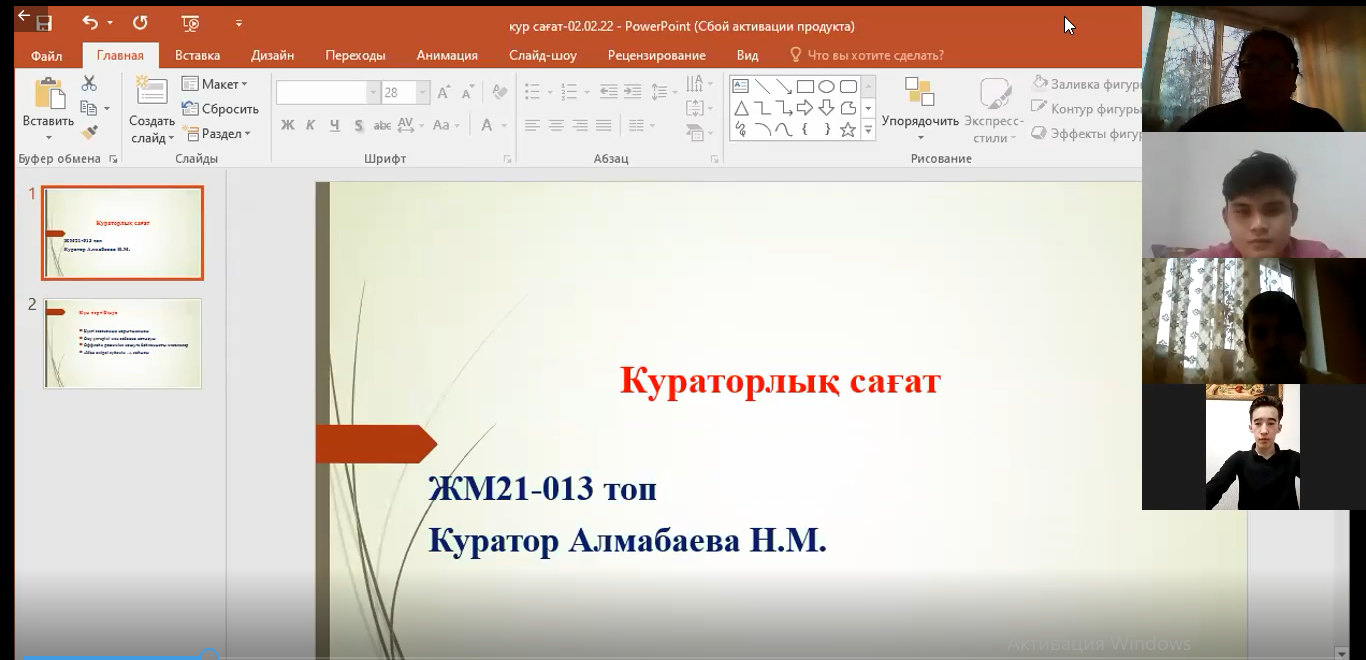Switch to the Вставка tab

point(197,56)
